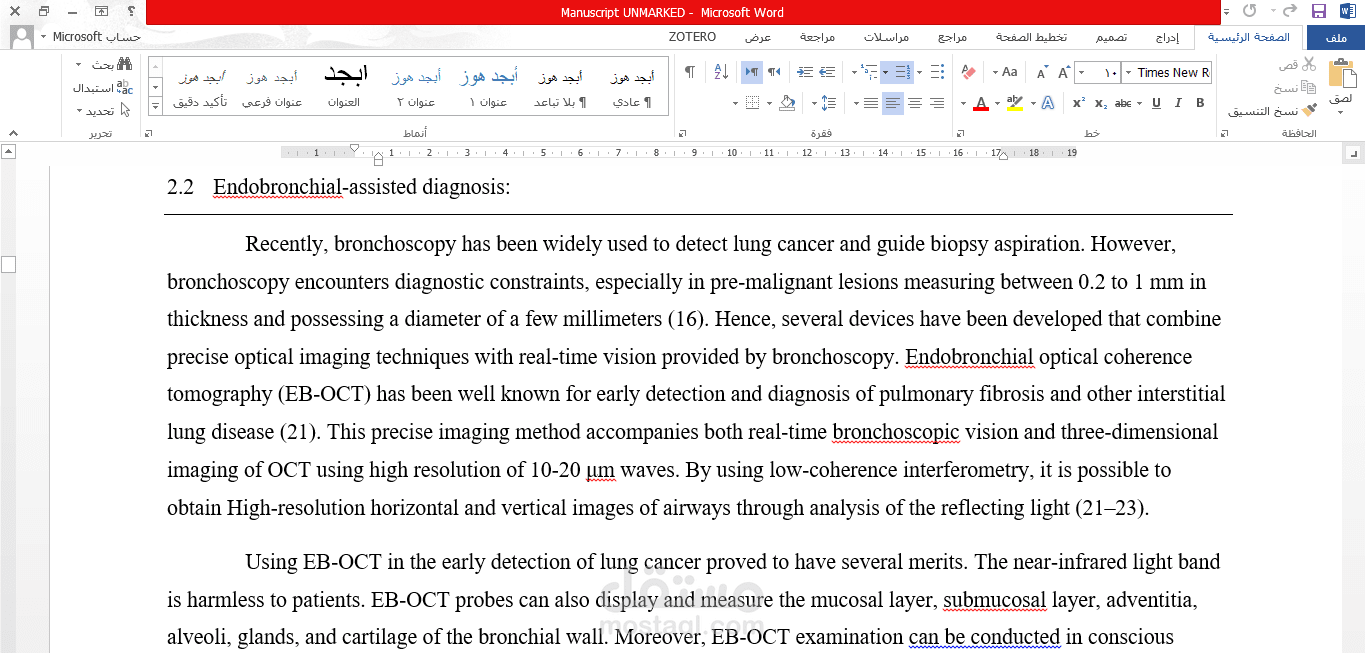Click the multilevel list icon

(867, 72)
